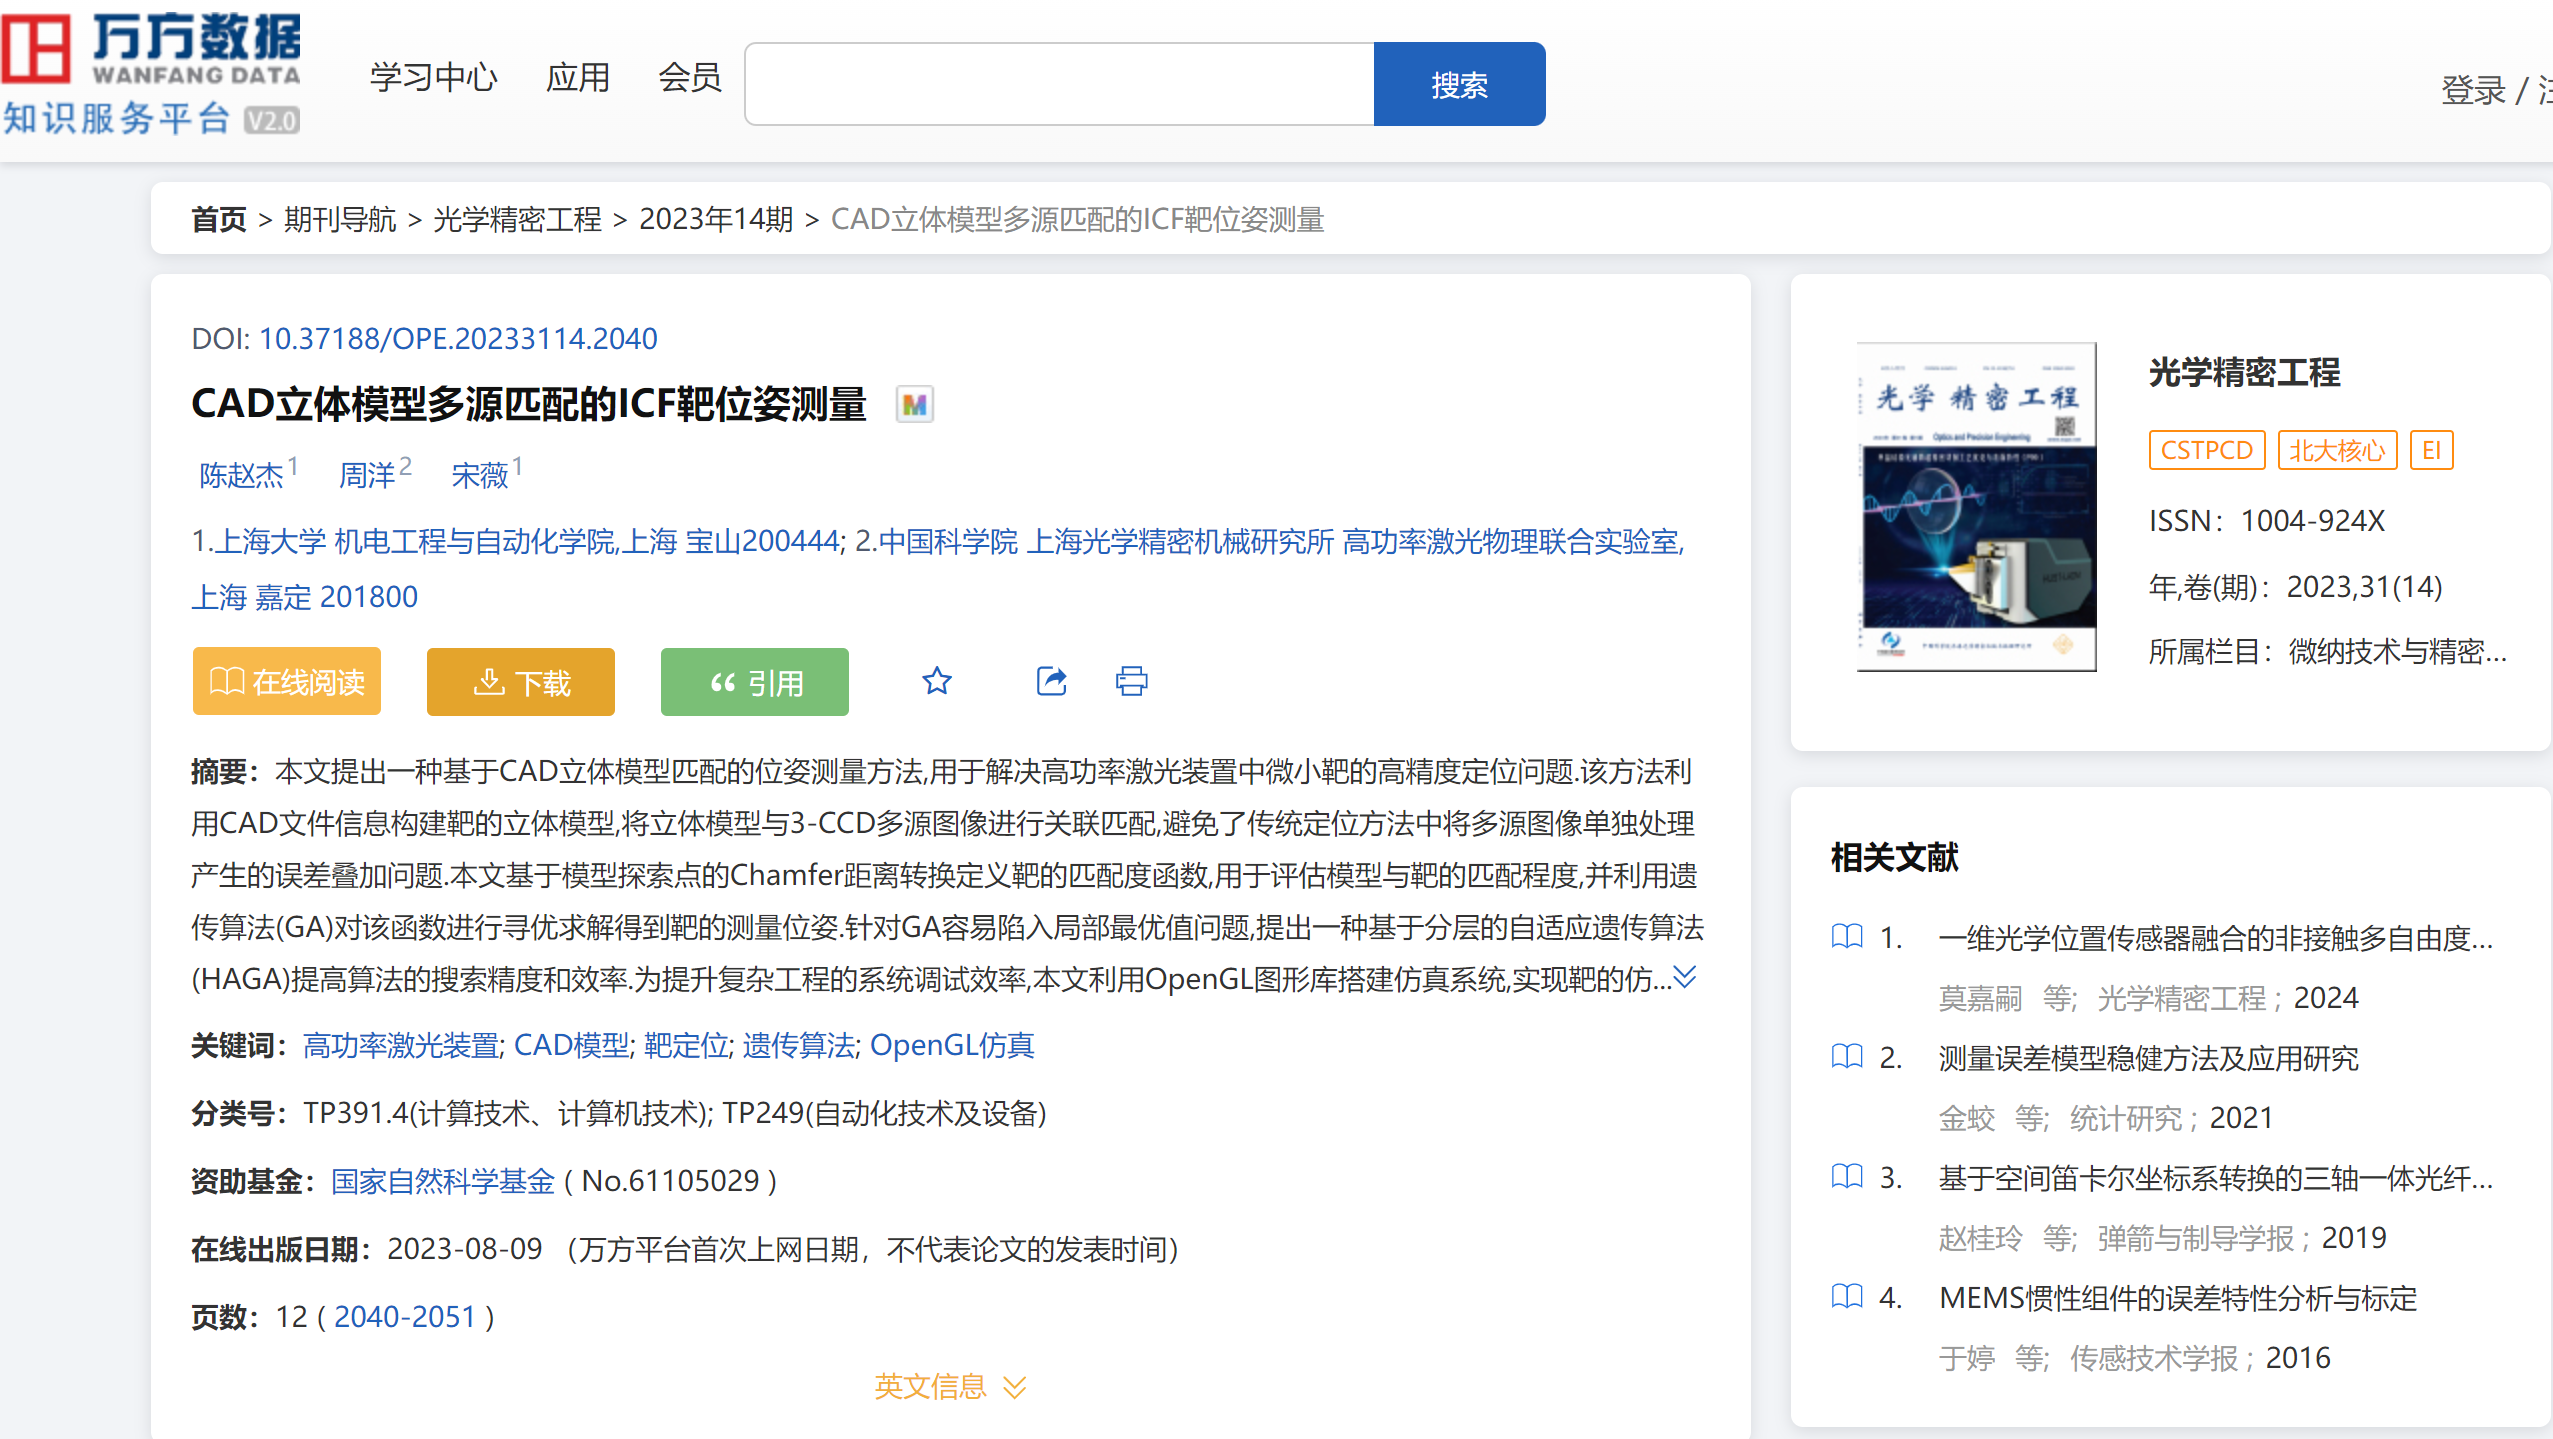Select the online date 2023-08-09

coord(465,1249)
